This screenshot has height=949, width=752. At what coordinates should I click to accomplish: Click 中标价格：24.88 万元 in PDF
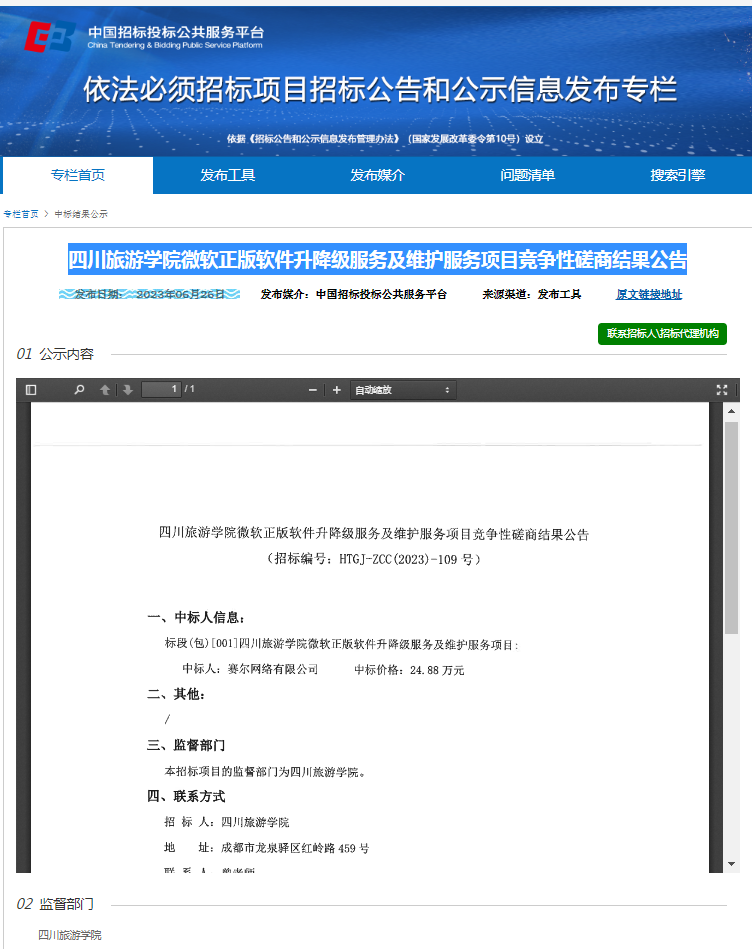pos(409,670)
